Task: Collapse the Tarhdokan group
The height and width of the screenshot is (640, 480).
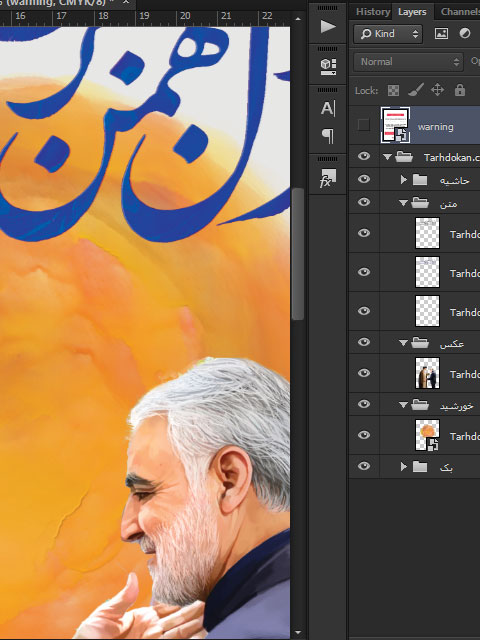Action: [x=387, y=157]
